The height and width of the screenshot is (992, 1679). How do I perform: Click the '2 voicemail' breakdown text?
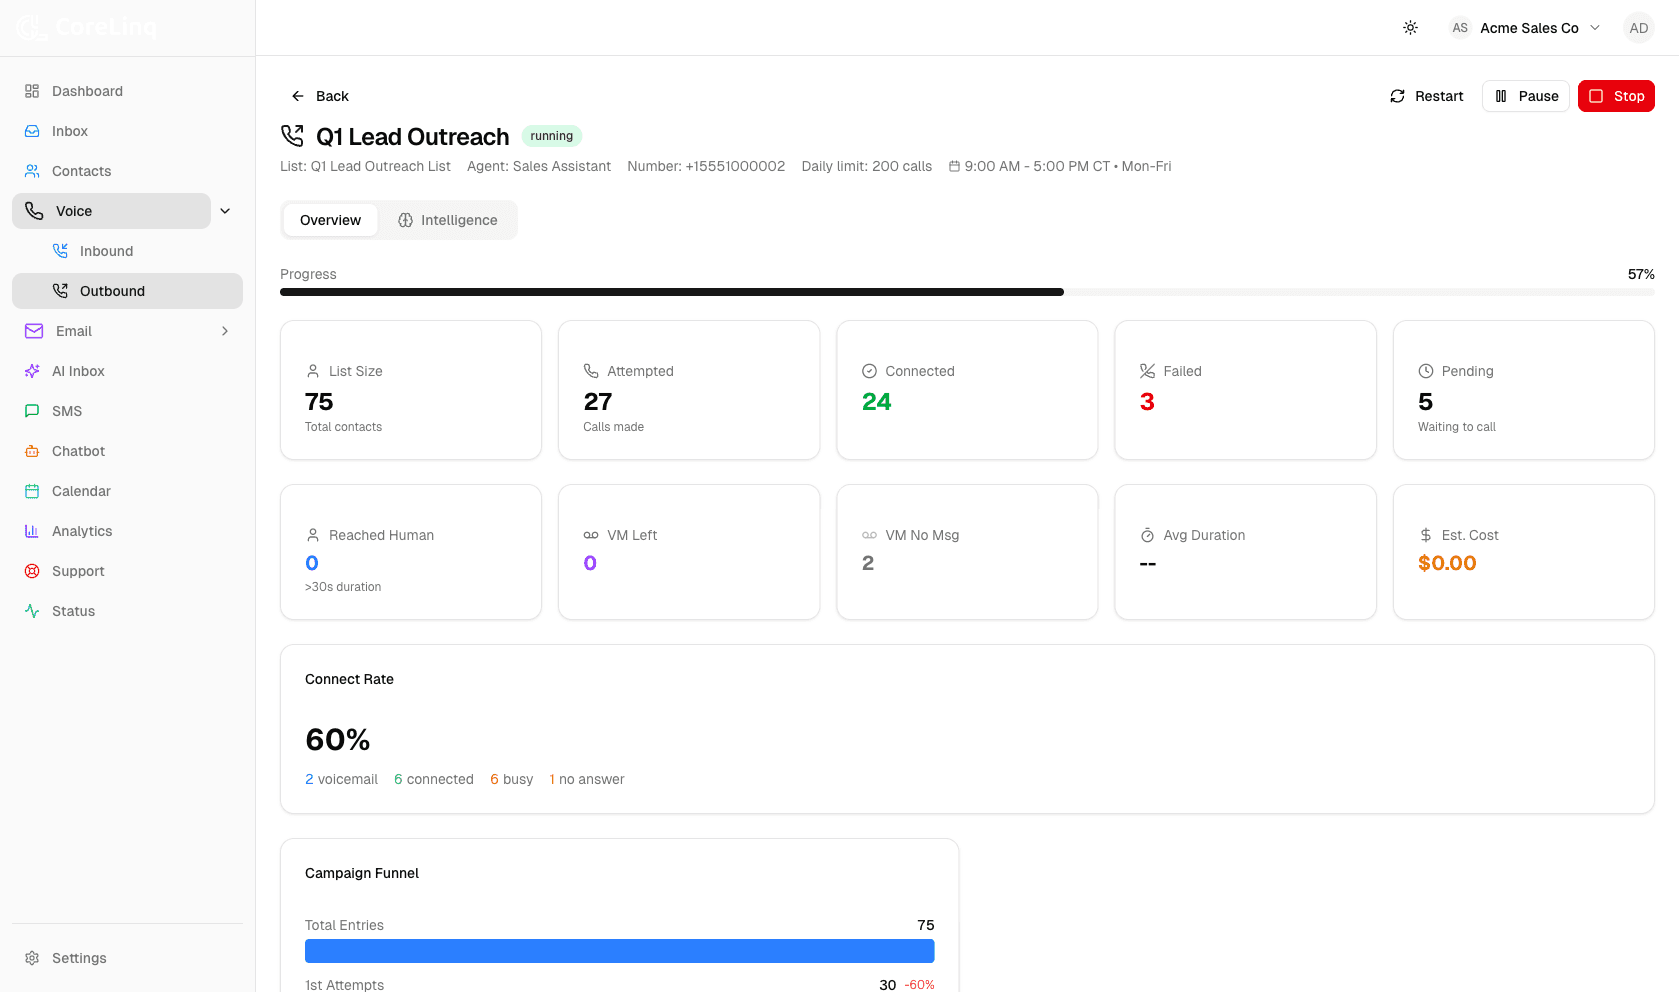click(341, 779)
